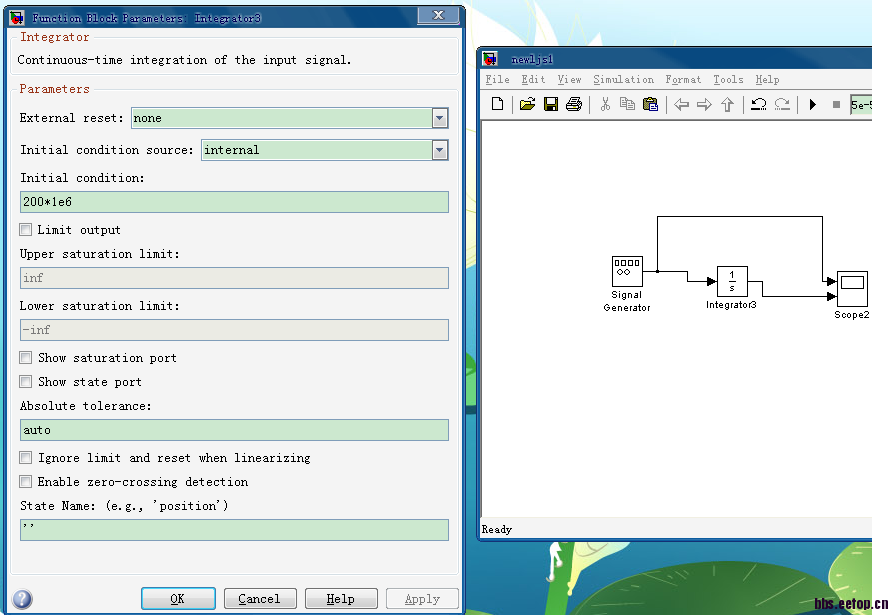
Task: Click the help question mark icon in dialog
Action: coord(22,598)
